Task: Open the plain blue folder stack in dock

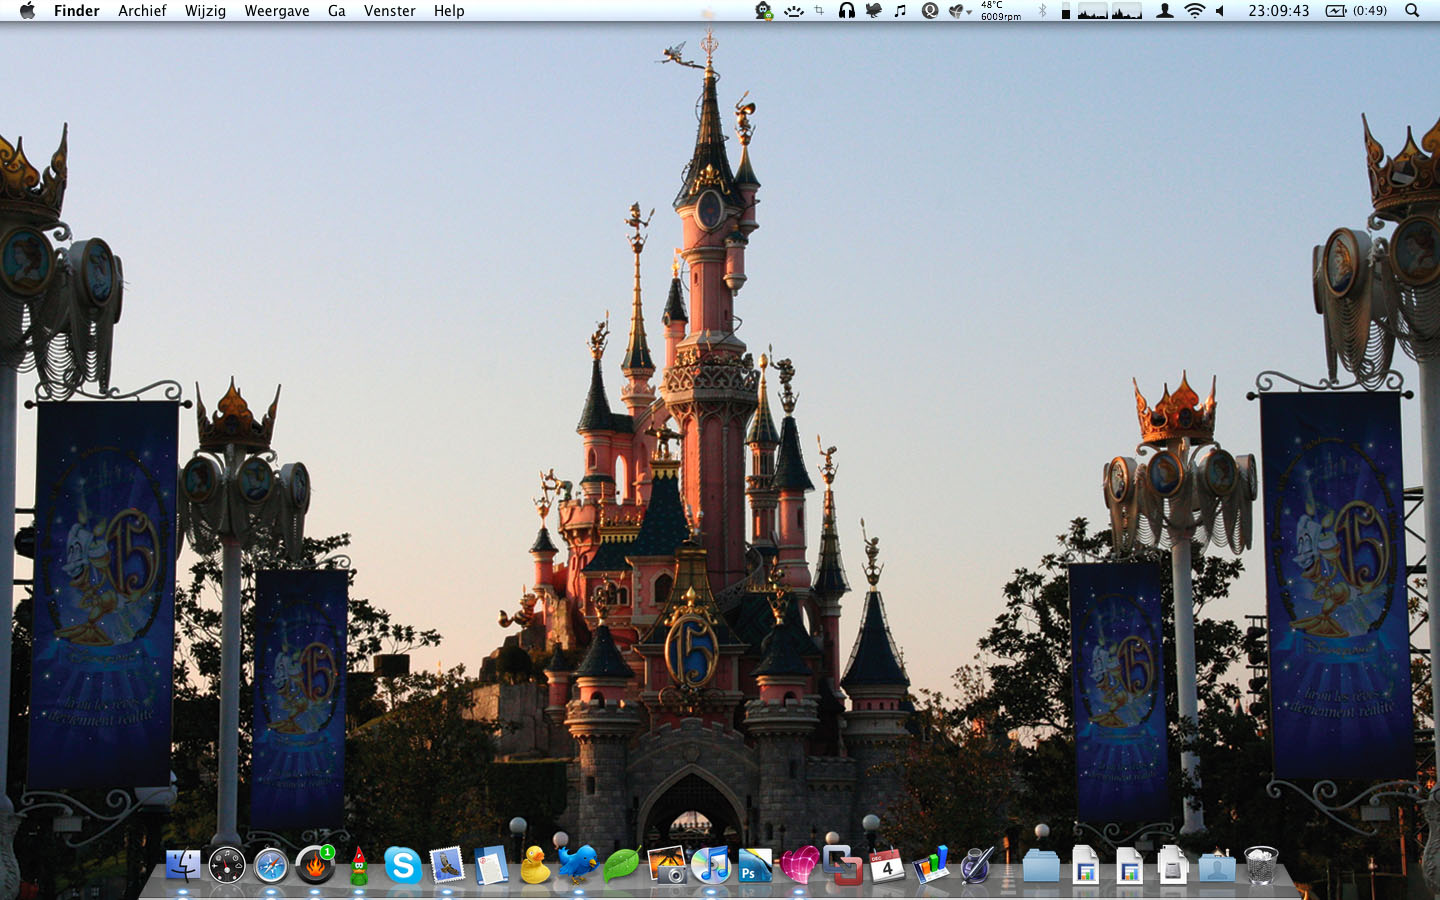Action: tap(1041, 866)
